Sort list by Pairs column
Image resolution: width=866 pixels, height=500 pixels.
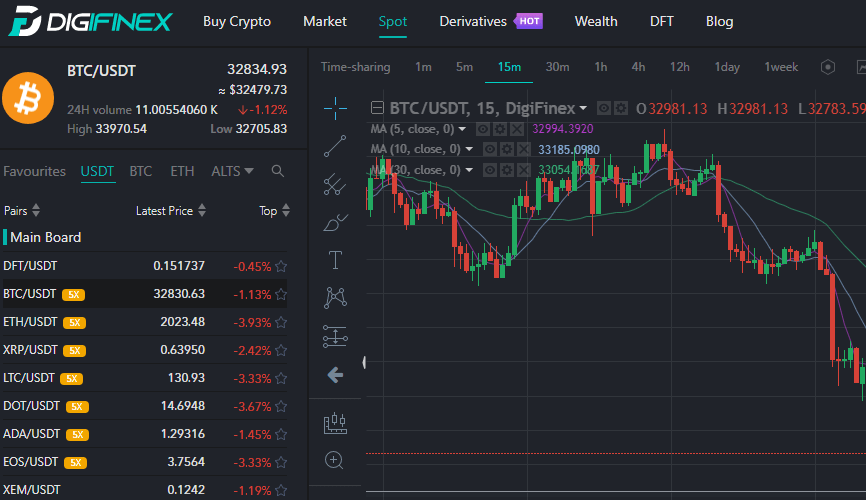(22, 210)
